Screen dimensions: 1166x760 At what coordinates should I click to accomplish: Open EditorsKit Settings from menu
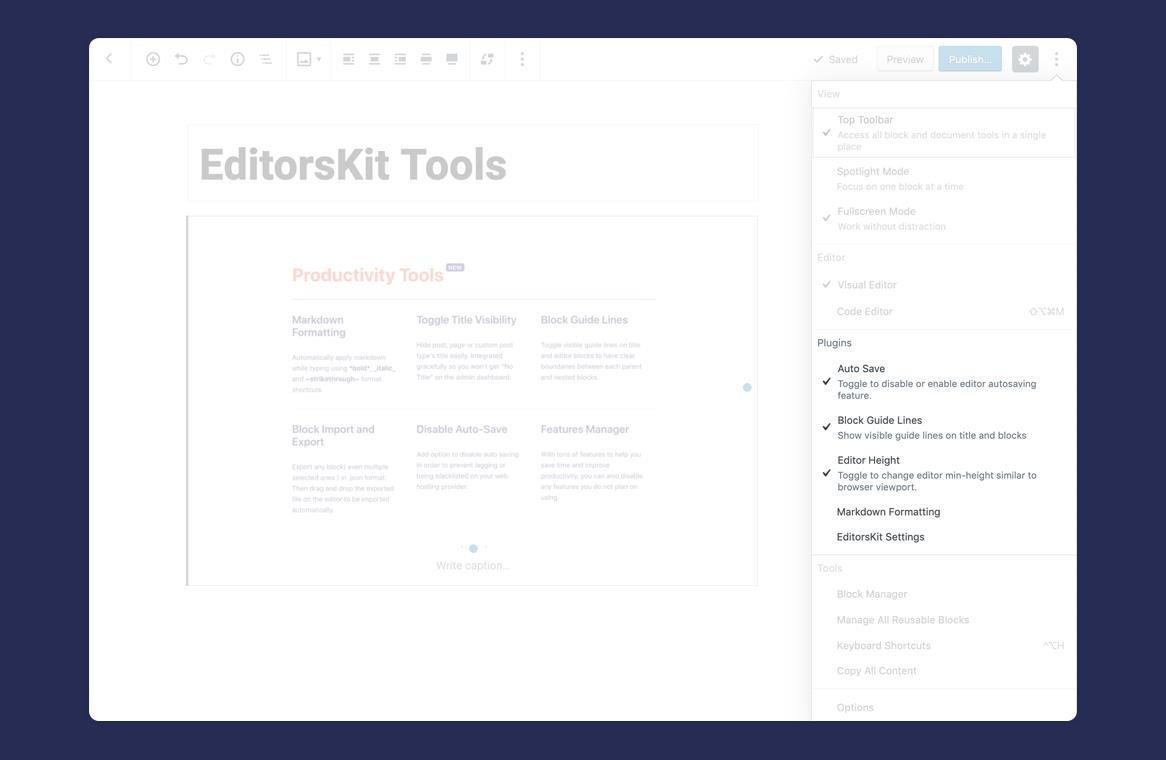point(880,537)
